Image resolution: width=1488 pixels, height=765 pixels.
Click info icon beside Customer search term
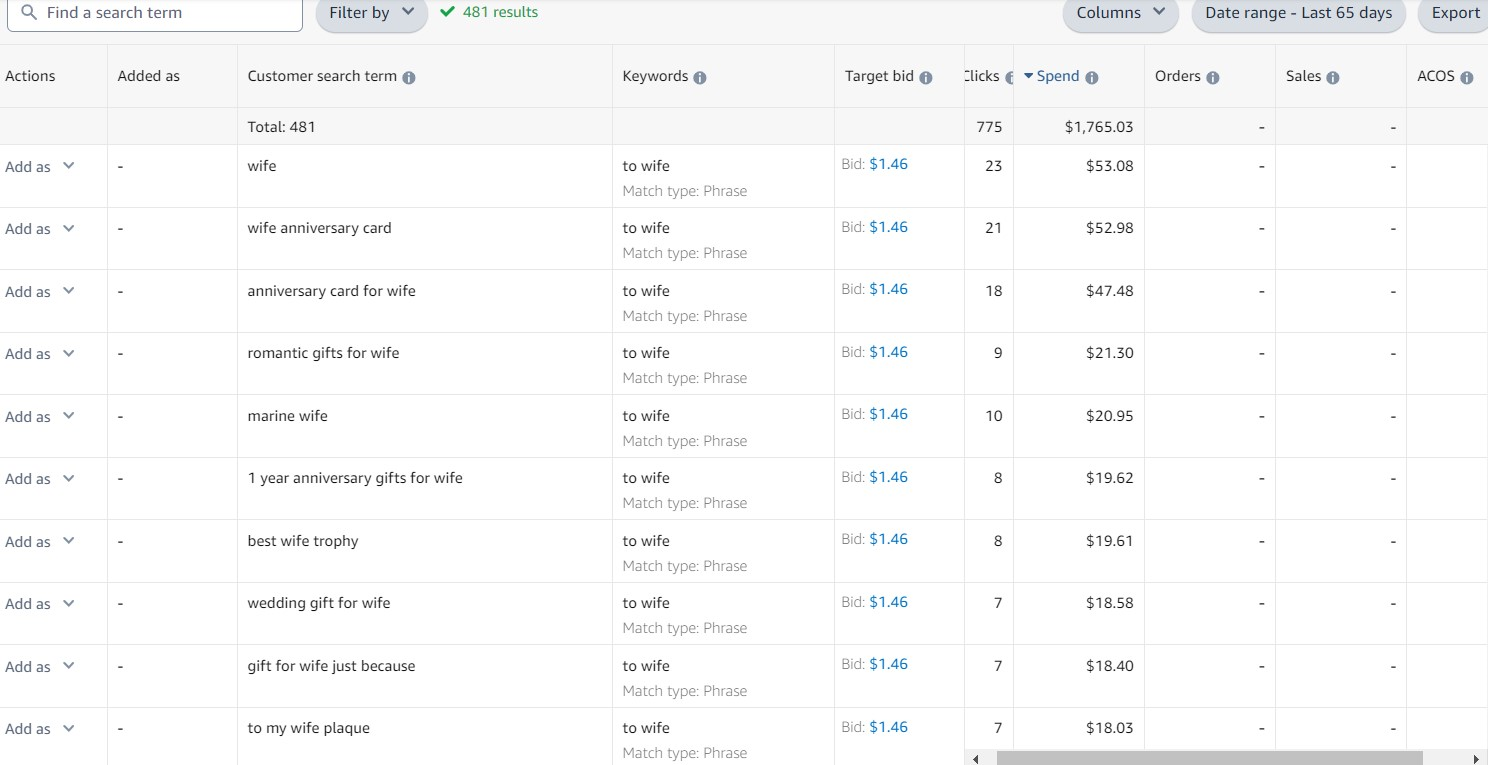pos(409,78)
